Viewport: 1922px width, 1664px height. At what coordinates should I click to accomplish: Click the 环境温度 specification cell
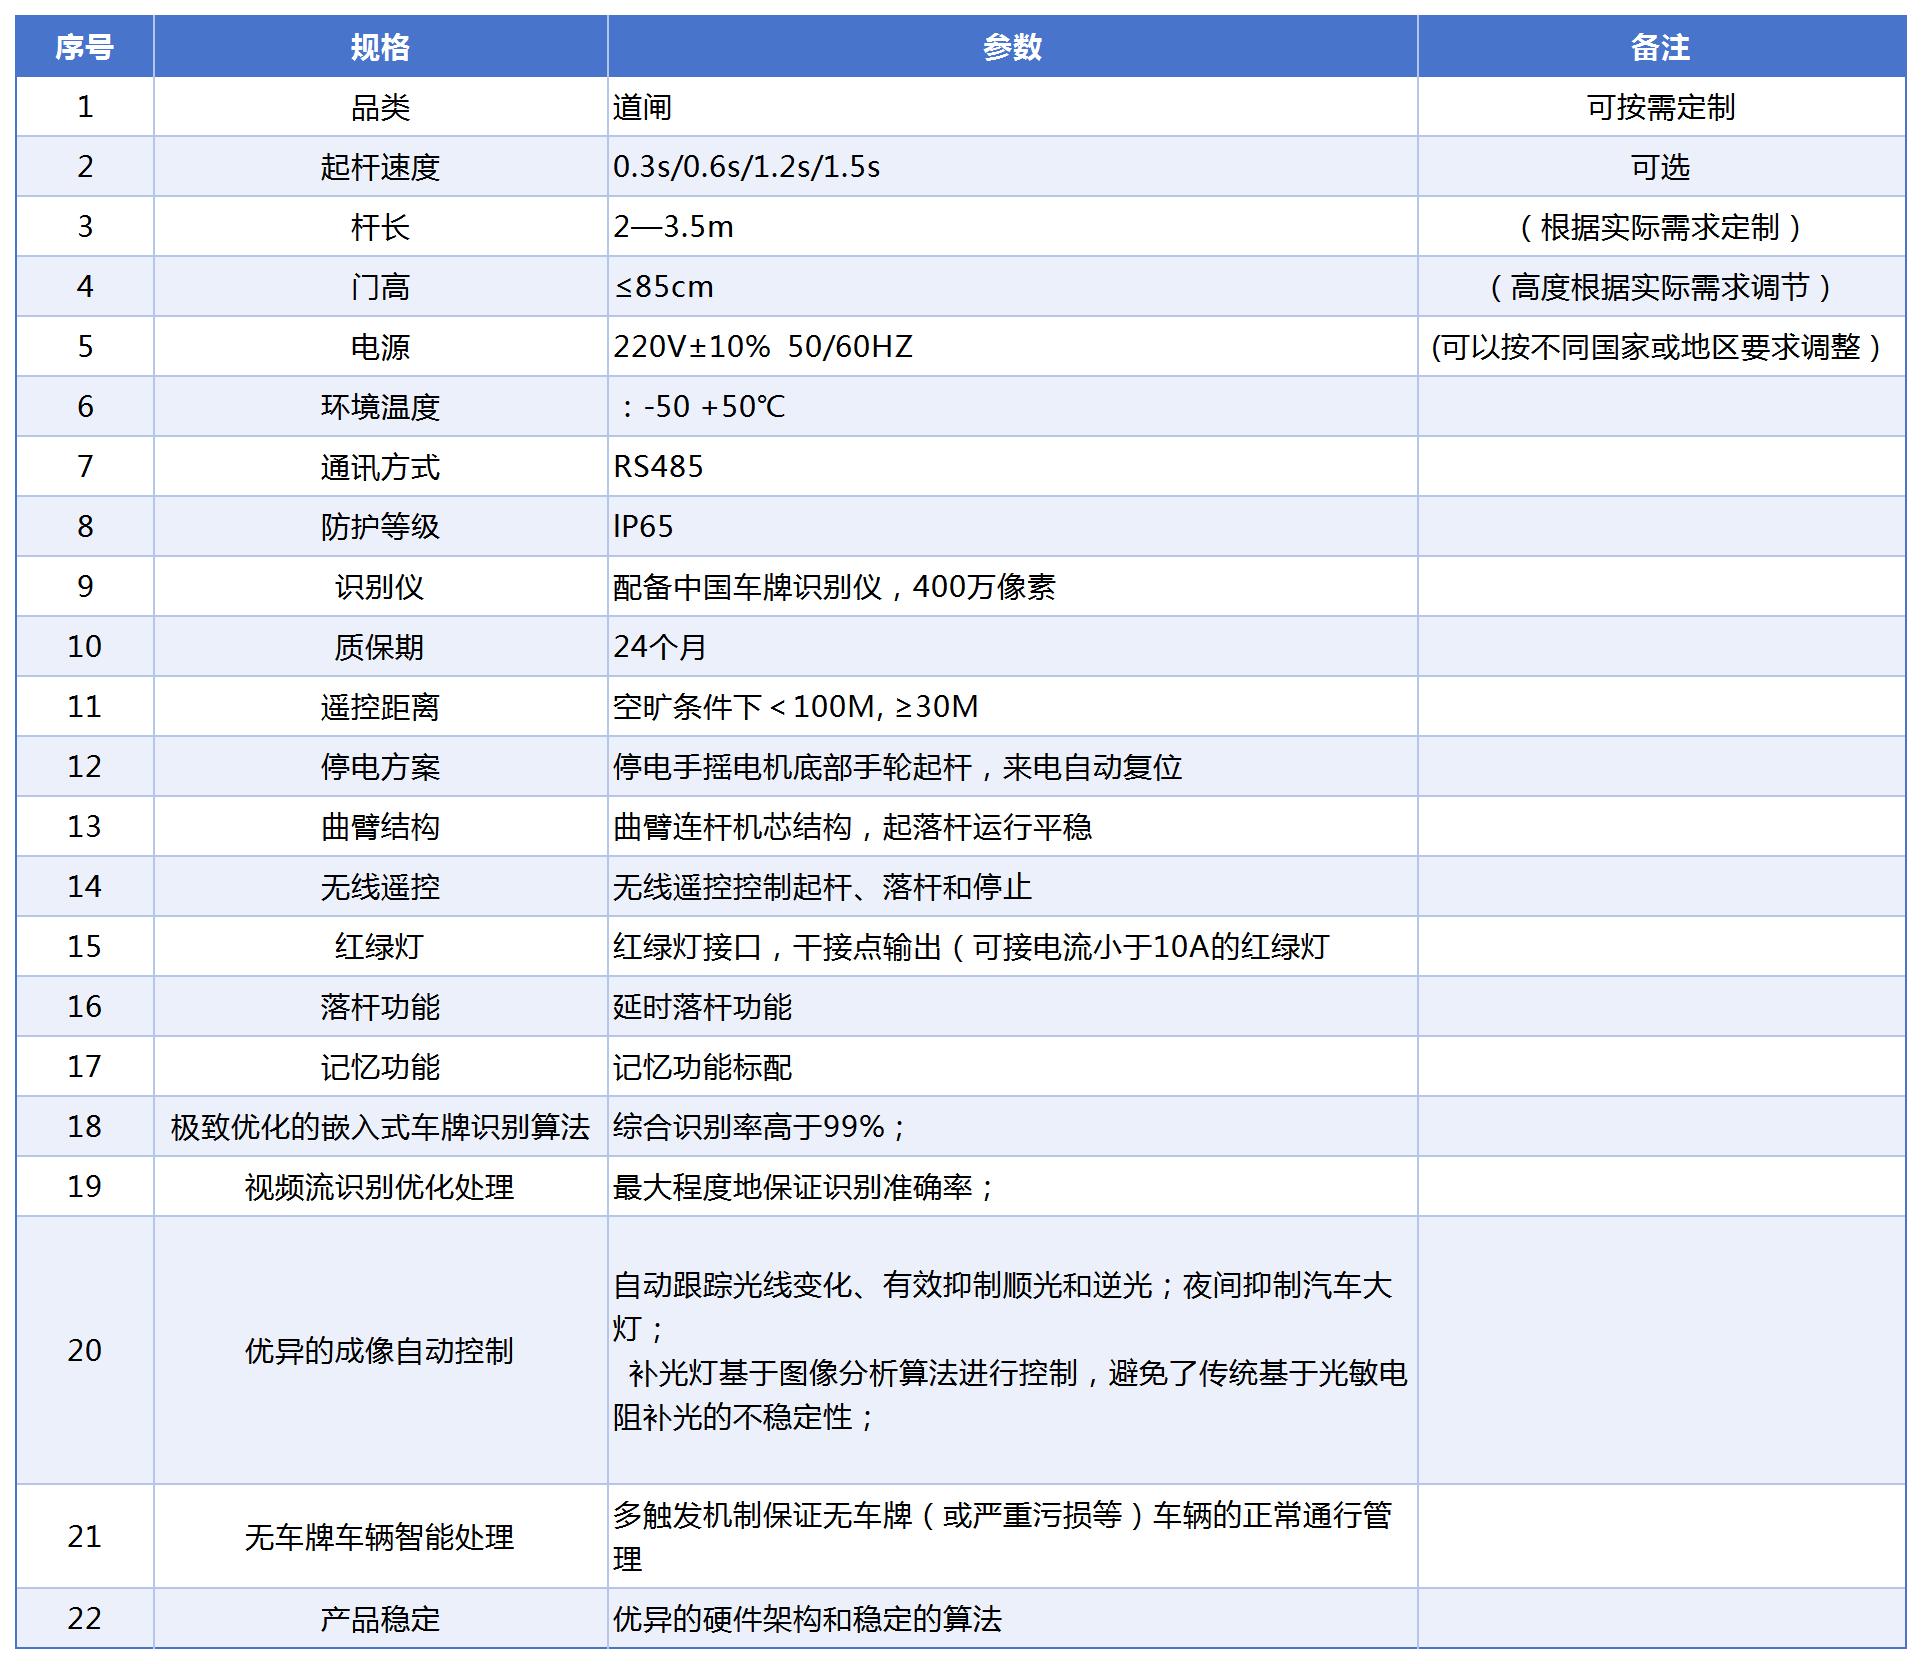click(380, 407)
